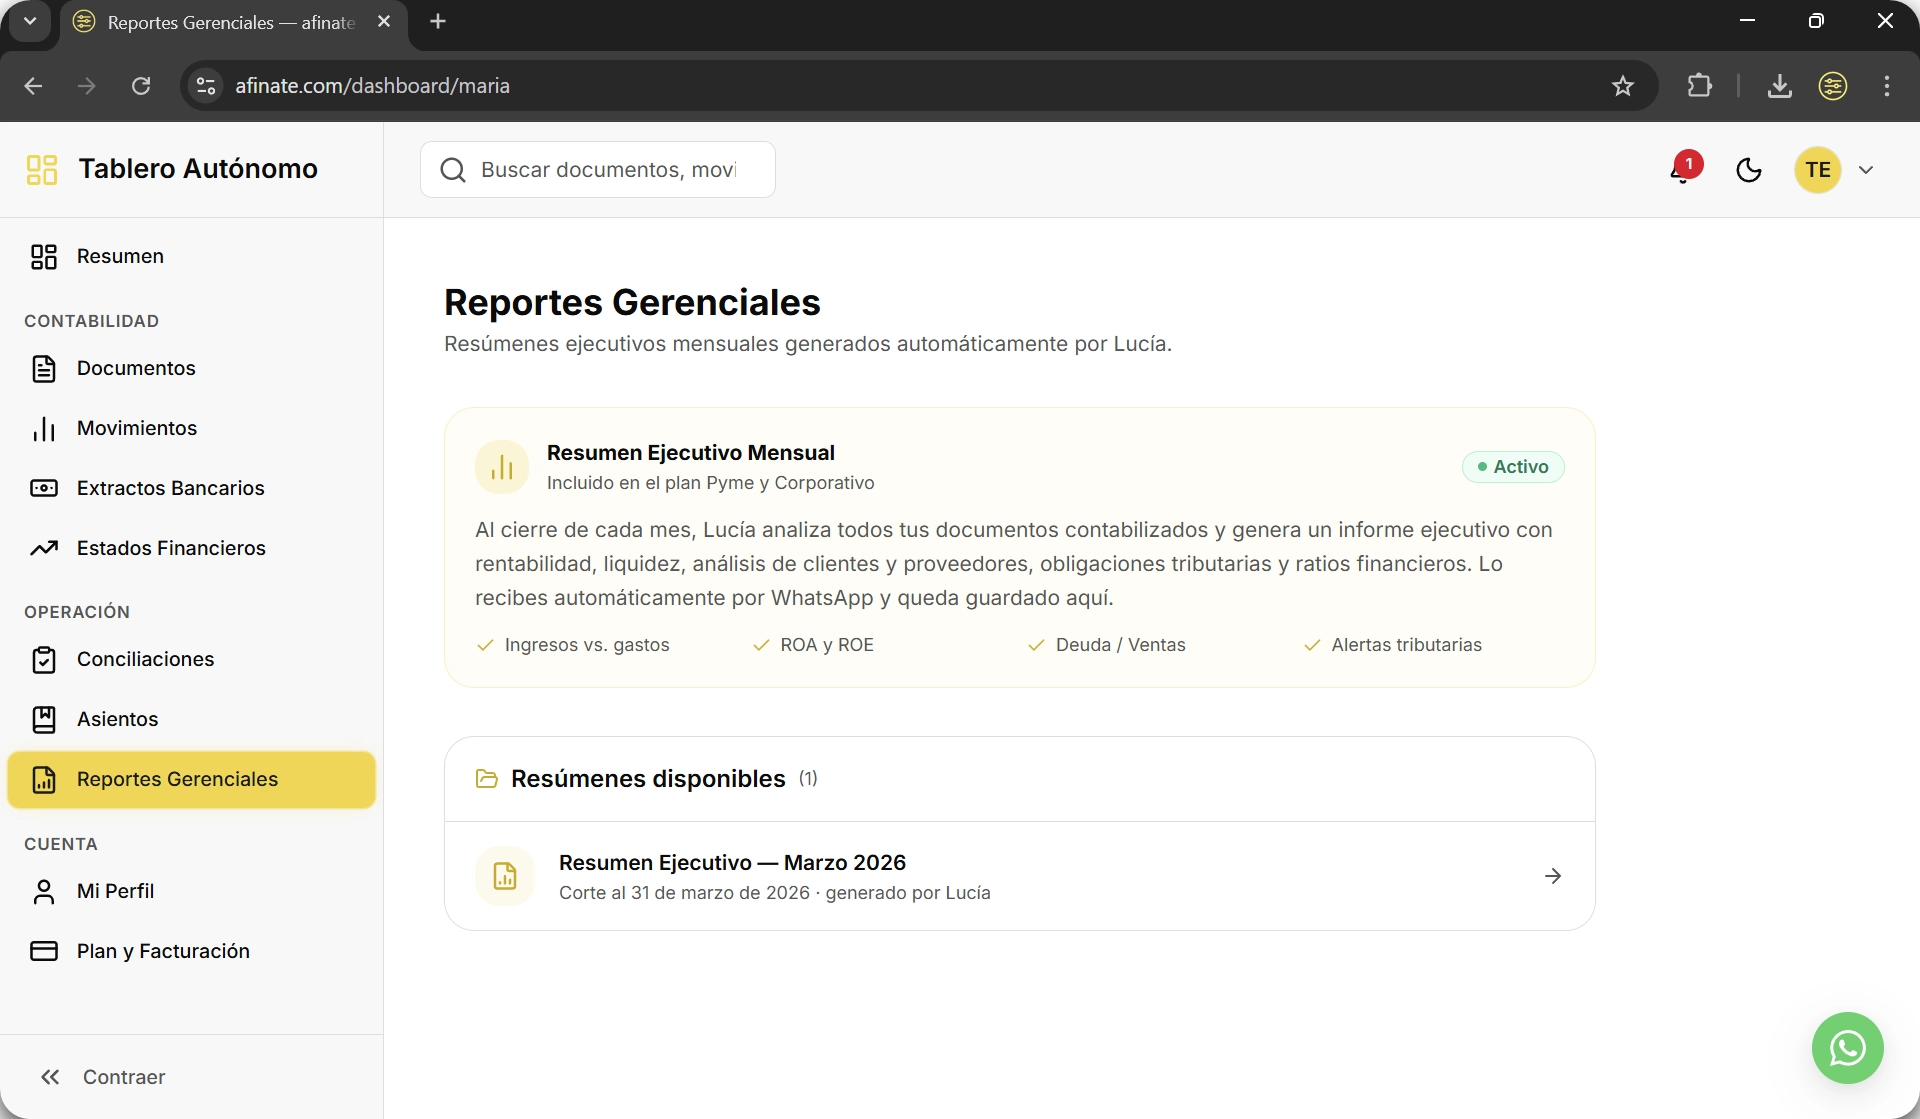Open Extractos Bancarios sidebar item

pyautogui.click(x=170, y=488)
